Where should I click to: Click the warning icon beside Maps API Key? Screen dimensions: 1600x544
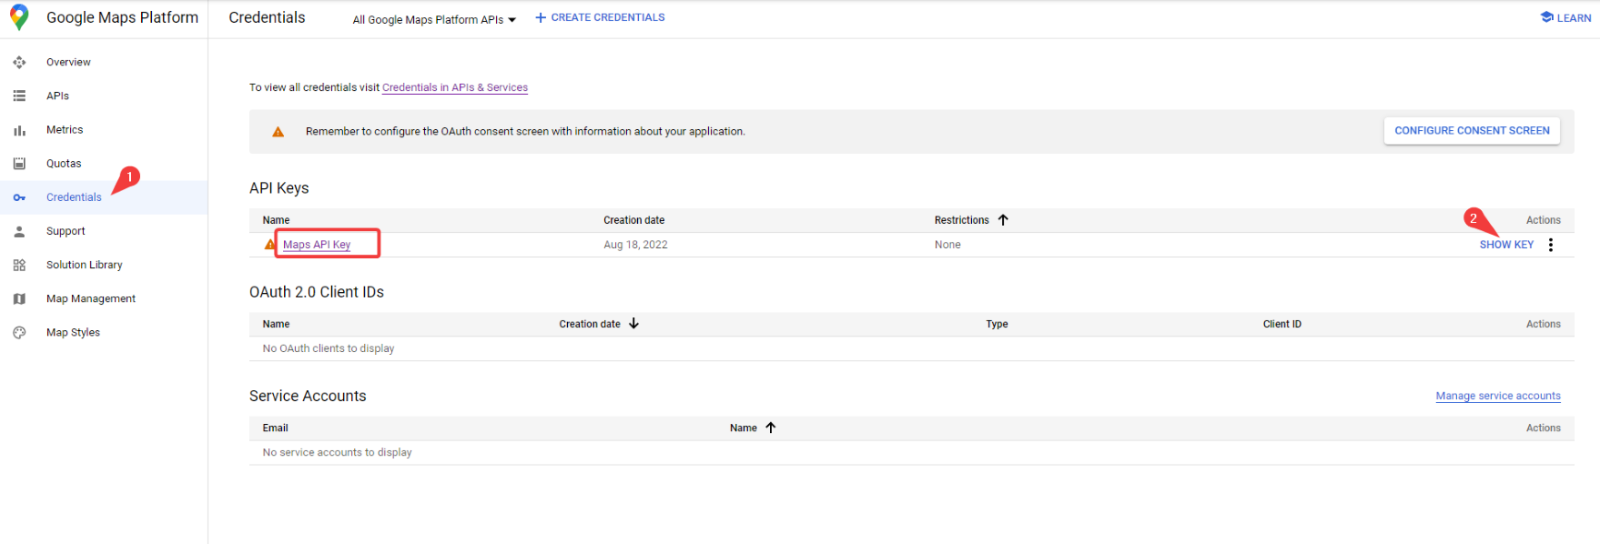point(270,244)
